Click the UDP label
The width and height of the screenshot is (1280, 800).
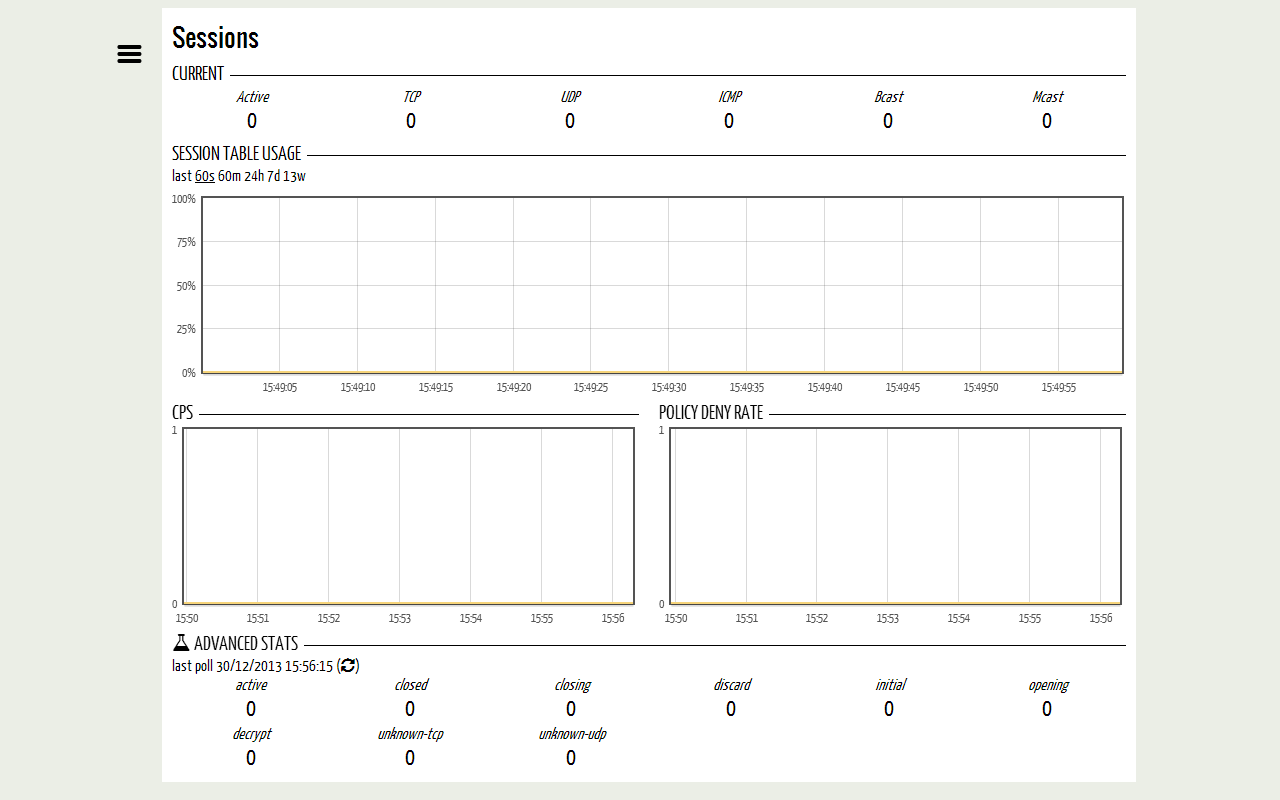point(570,97)
